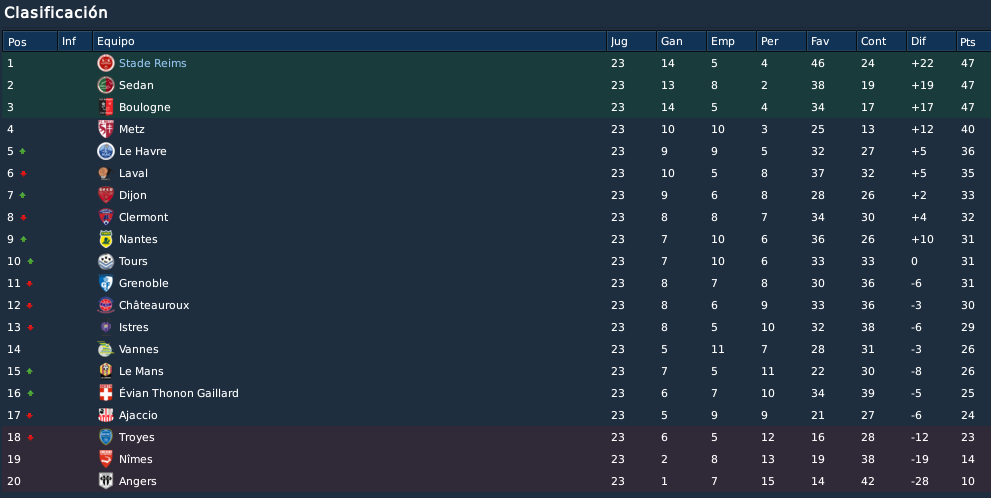Click the Sedan club crest icon
Screen dimensions: 991x498
(x=106, y=85)
